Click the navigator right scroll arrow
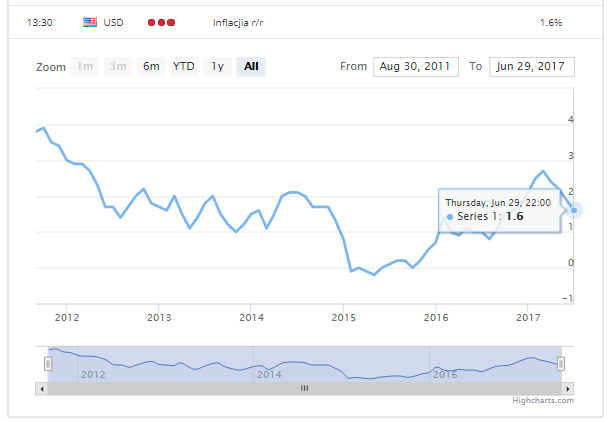Screen dimensions: 612x422 coord(568,388)
